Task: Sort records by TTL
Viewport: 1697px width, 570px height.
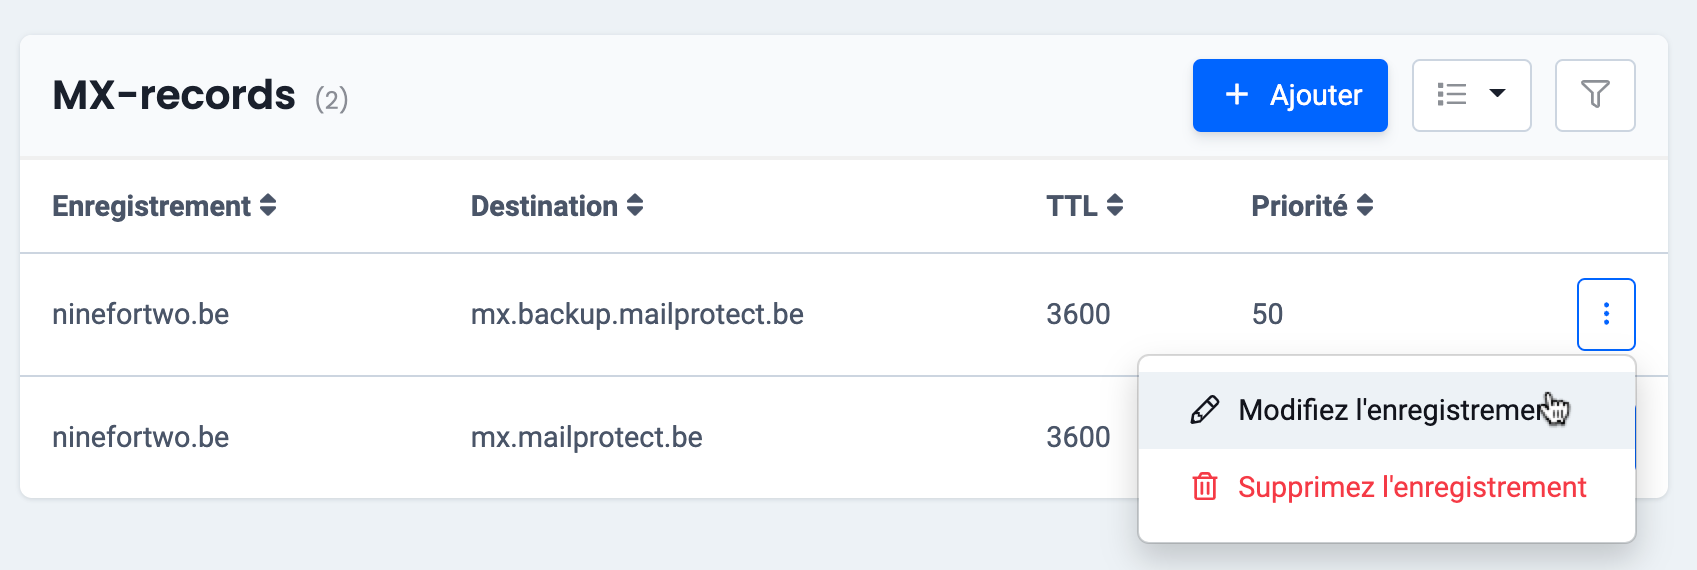Action: (x=1084, y=206)
